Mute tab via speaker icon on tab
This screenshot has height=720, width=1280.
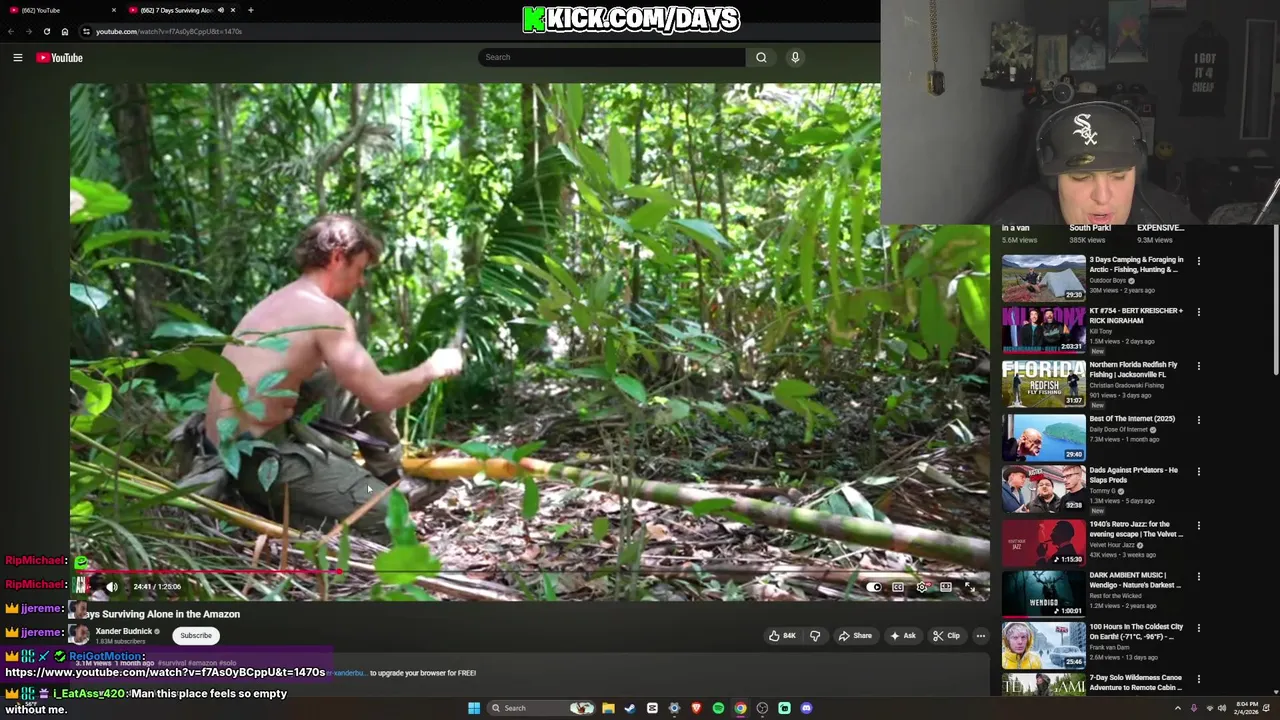[x=220, y=10]
